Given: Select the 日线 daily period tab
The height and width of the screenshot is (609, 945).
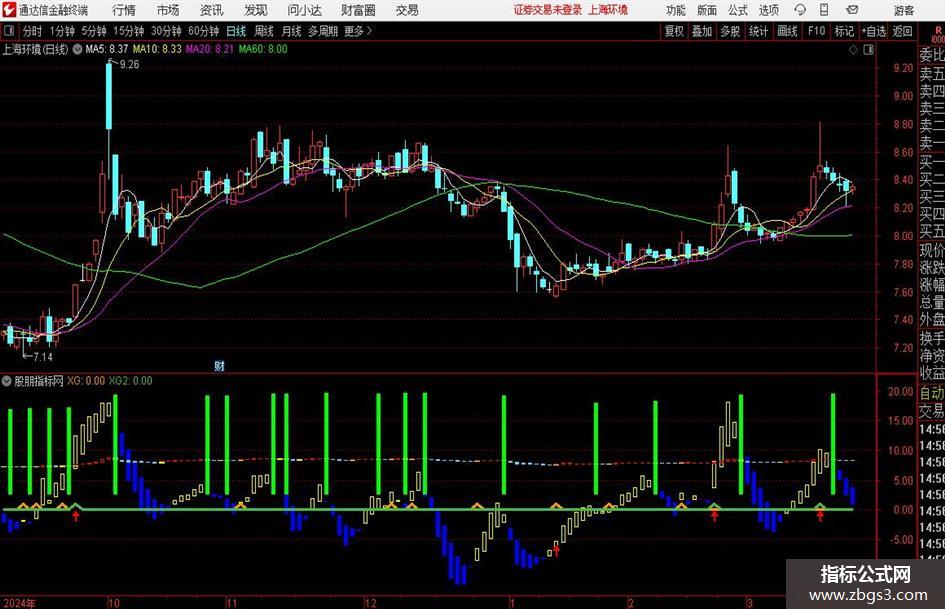Looking at the screenshot, I should click(236, 31).
